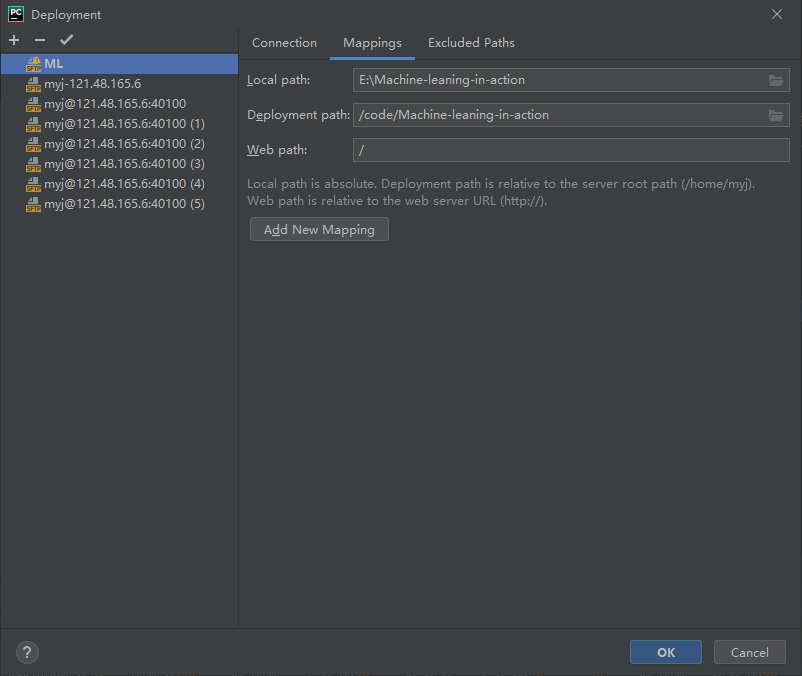
Task: Remove selected server with minus icon
Action: (x=40, y=40)
